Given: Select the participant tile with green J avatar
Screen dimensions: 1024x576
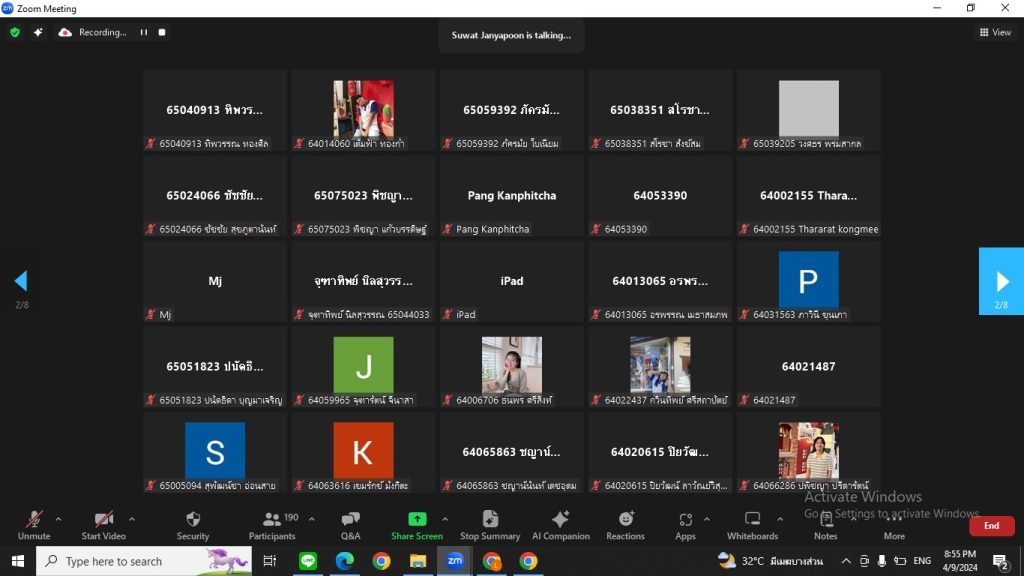Looking at the screenshot, I should click(x=363, y=366).
